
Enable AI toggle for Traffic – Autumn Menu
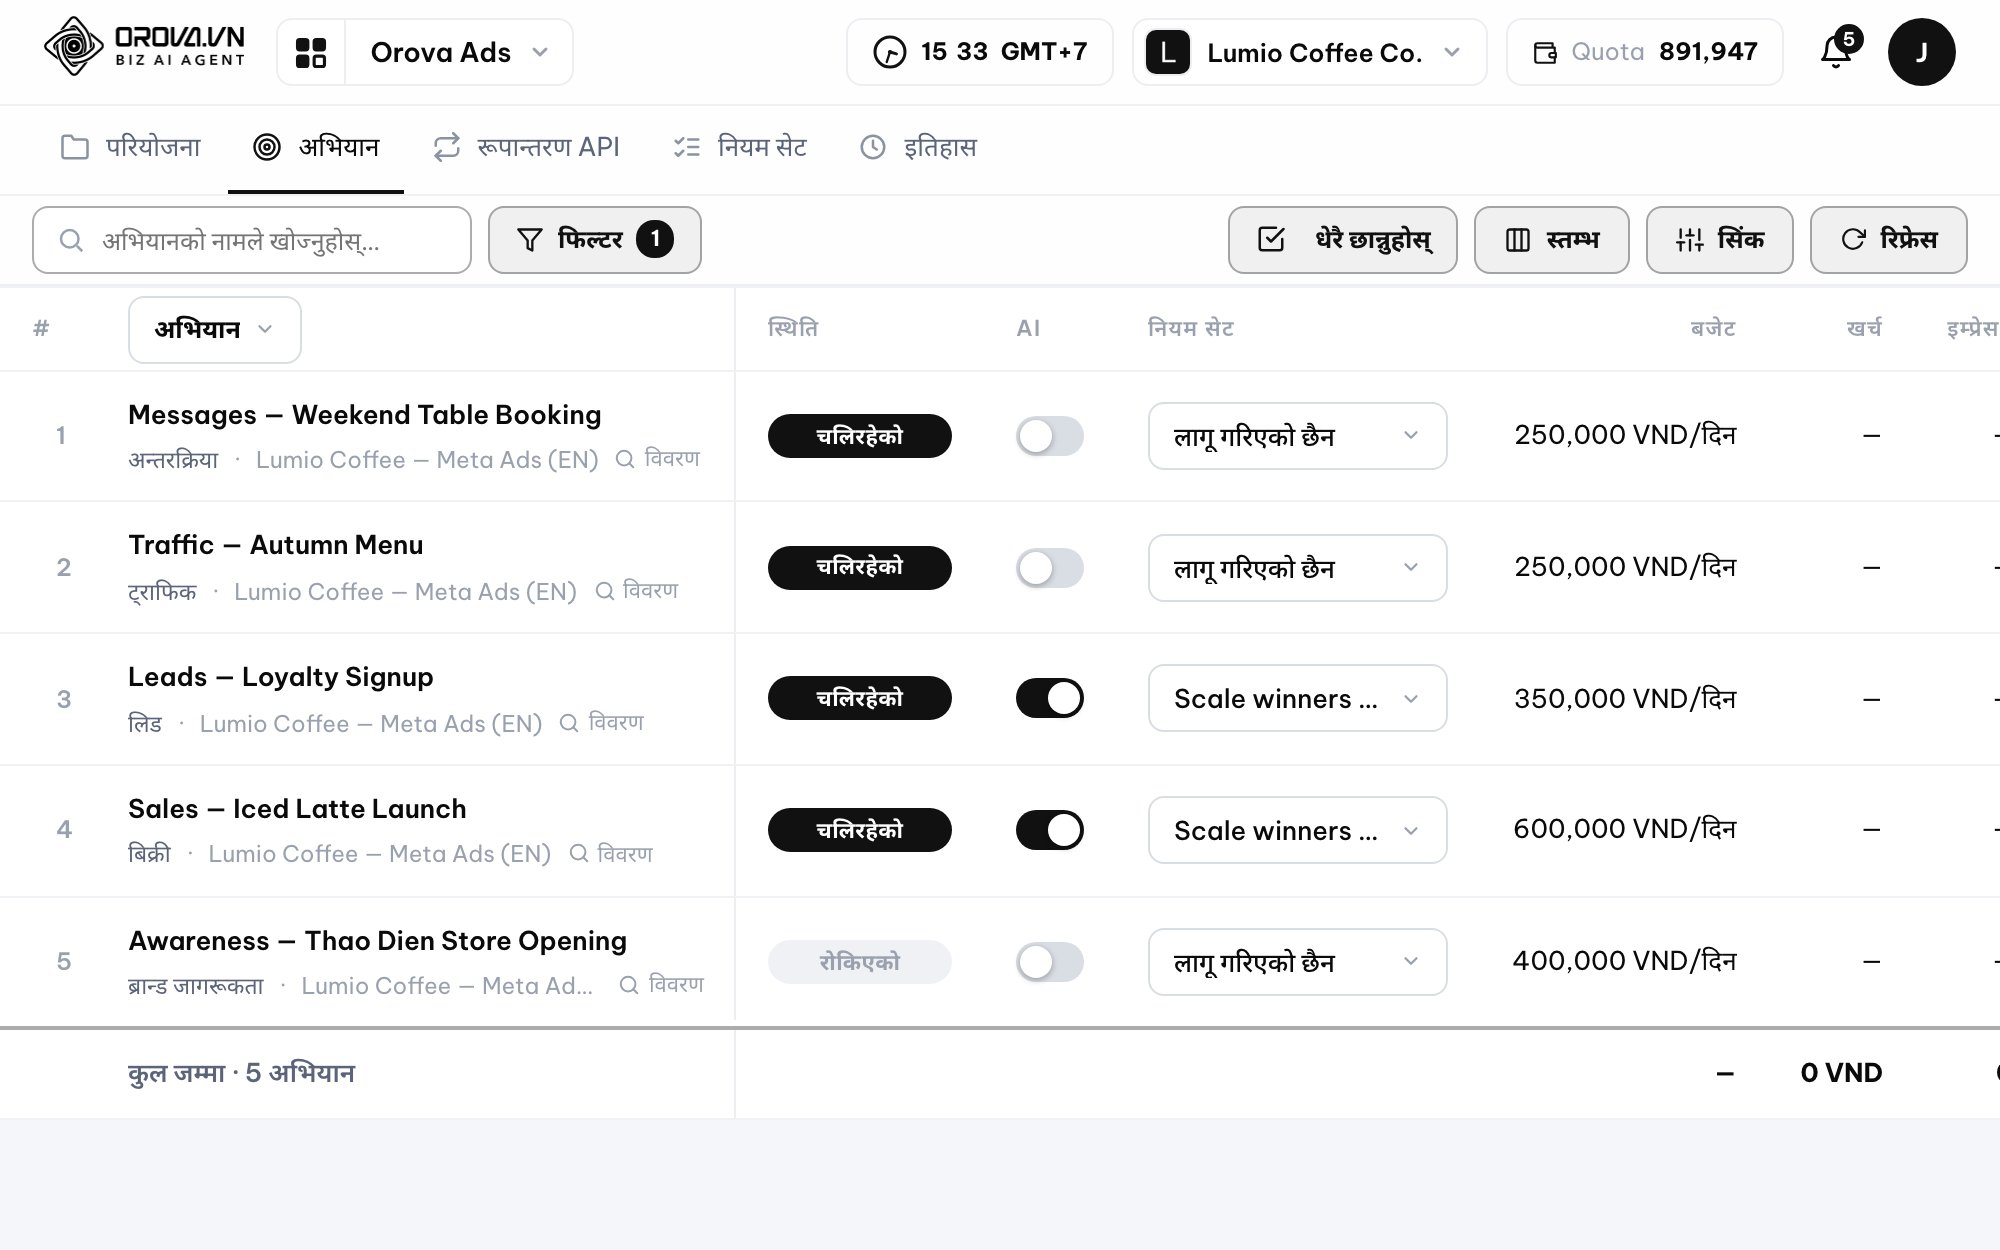tap(1049, 568)
